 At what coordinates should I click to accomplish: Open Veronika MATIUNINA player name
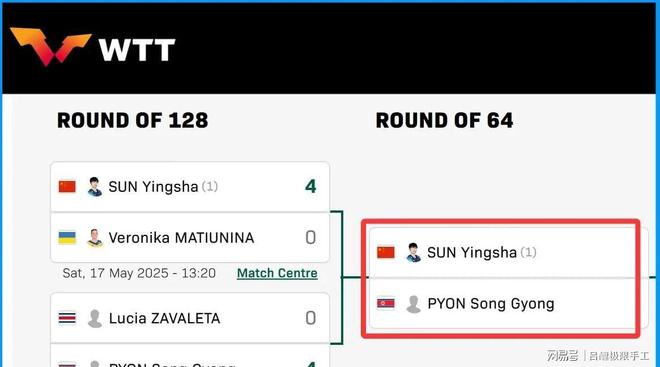coord(181,238)
